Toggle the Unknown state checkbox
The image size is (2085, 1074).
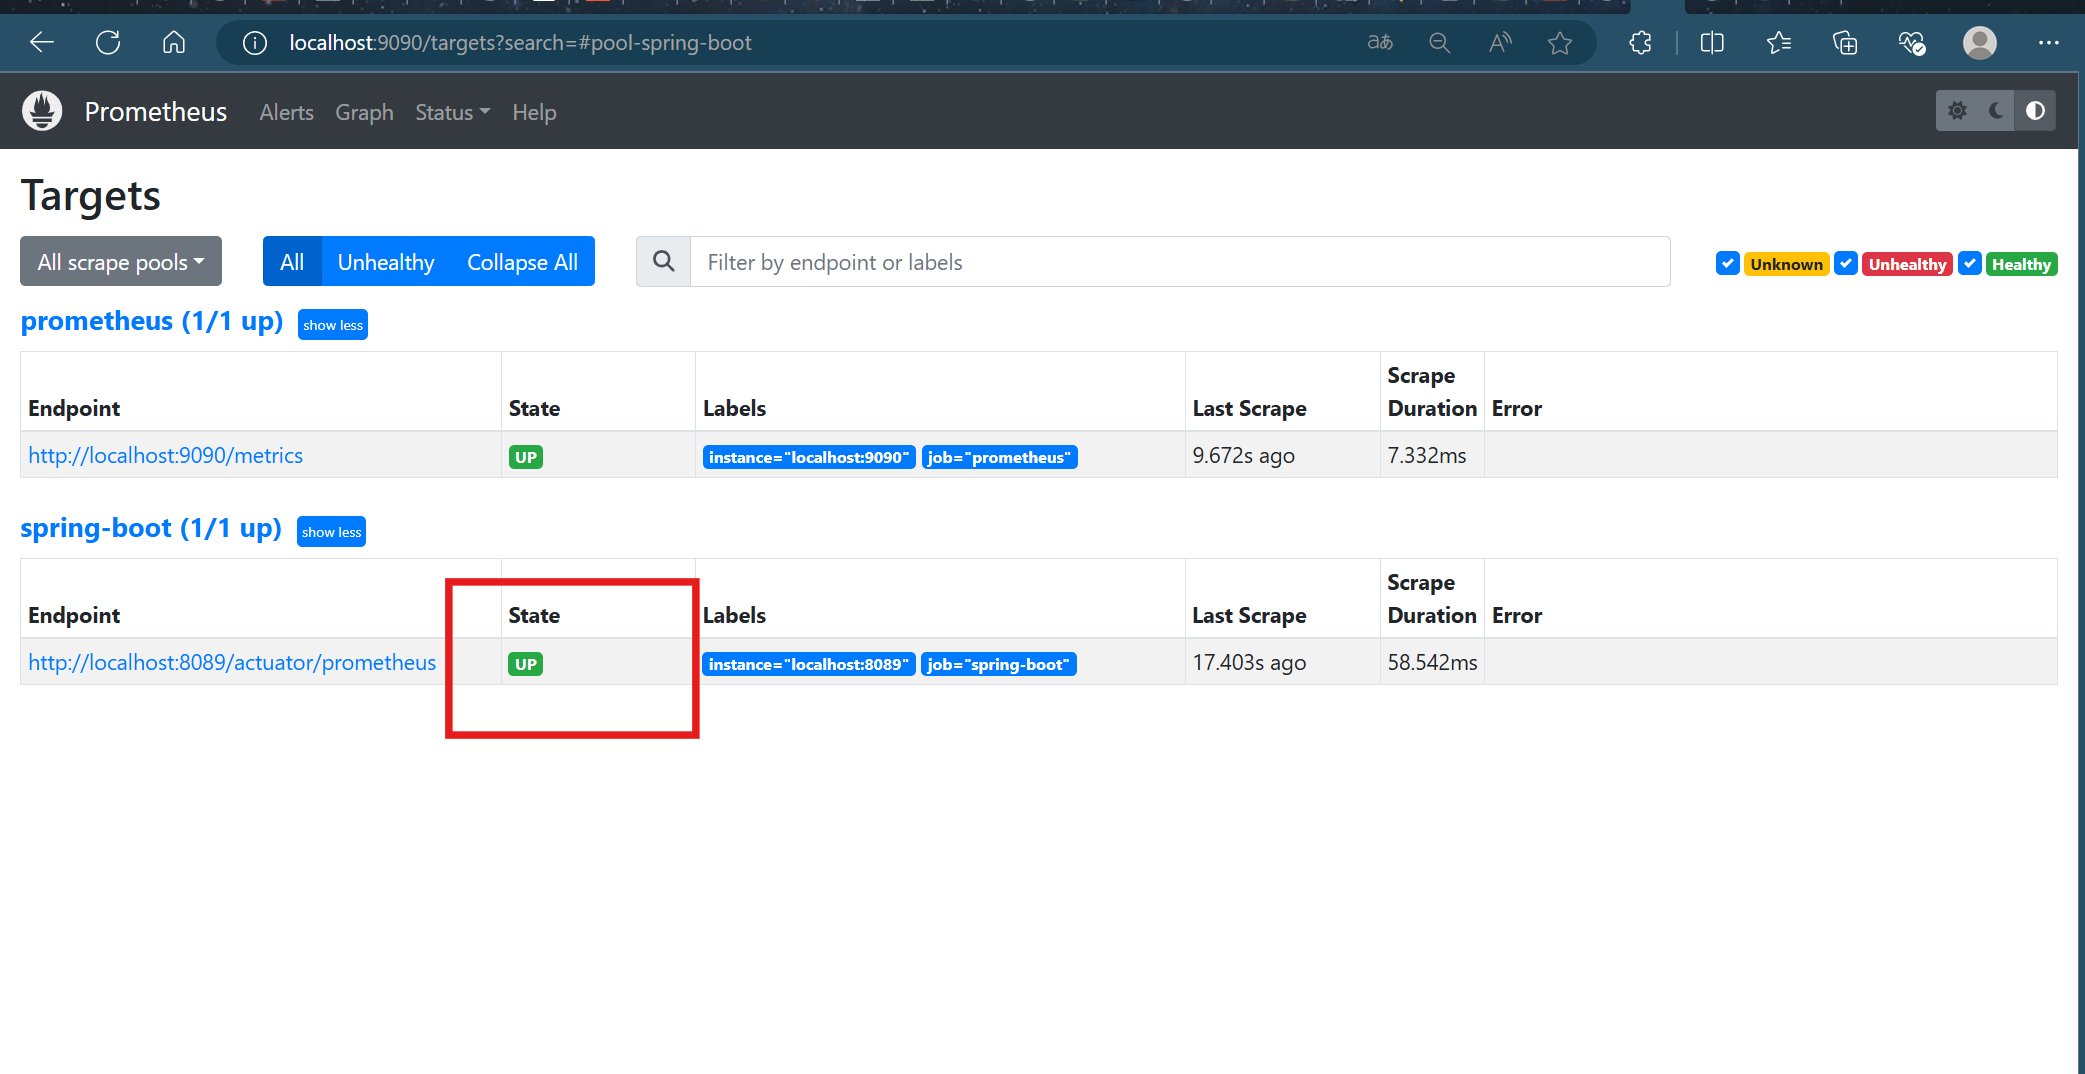1727,263
